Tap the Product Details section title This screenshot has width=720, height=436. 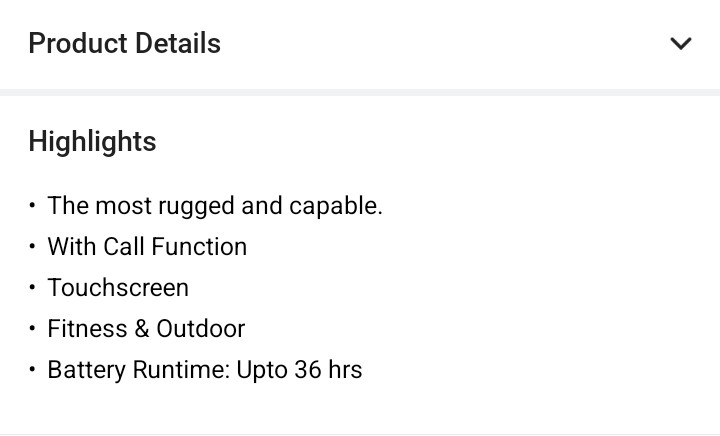[124, 44]
